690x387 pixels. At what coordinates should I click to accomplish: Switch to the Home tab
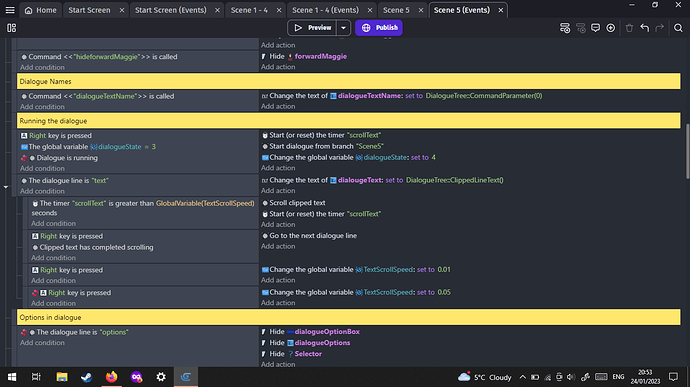40,10
